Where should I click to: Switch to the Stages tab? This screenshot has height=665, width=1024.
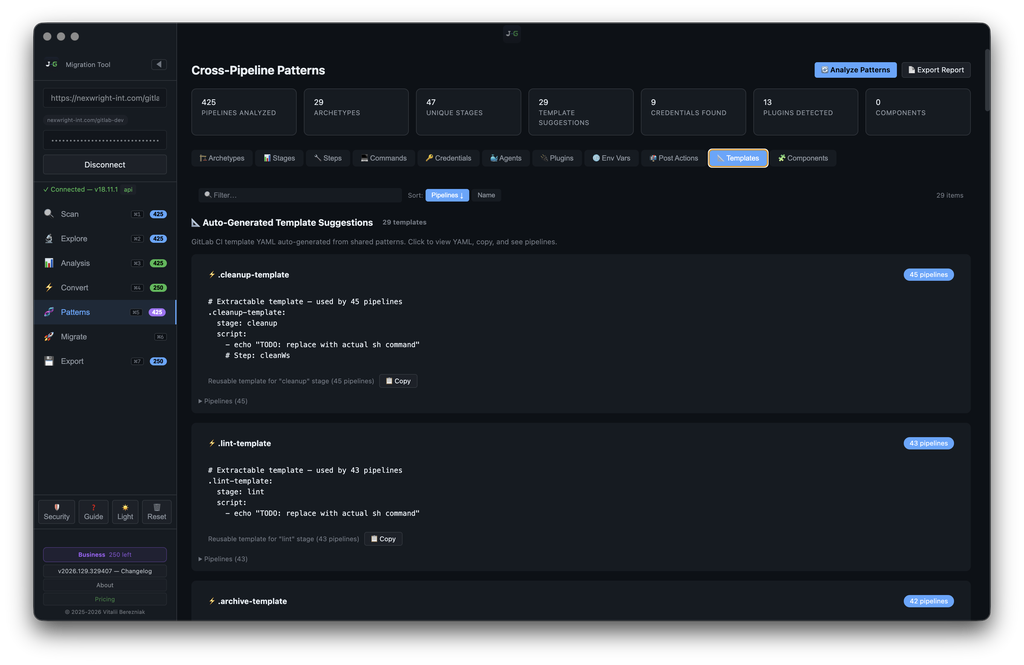(280, 158)
